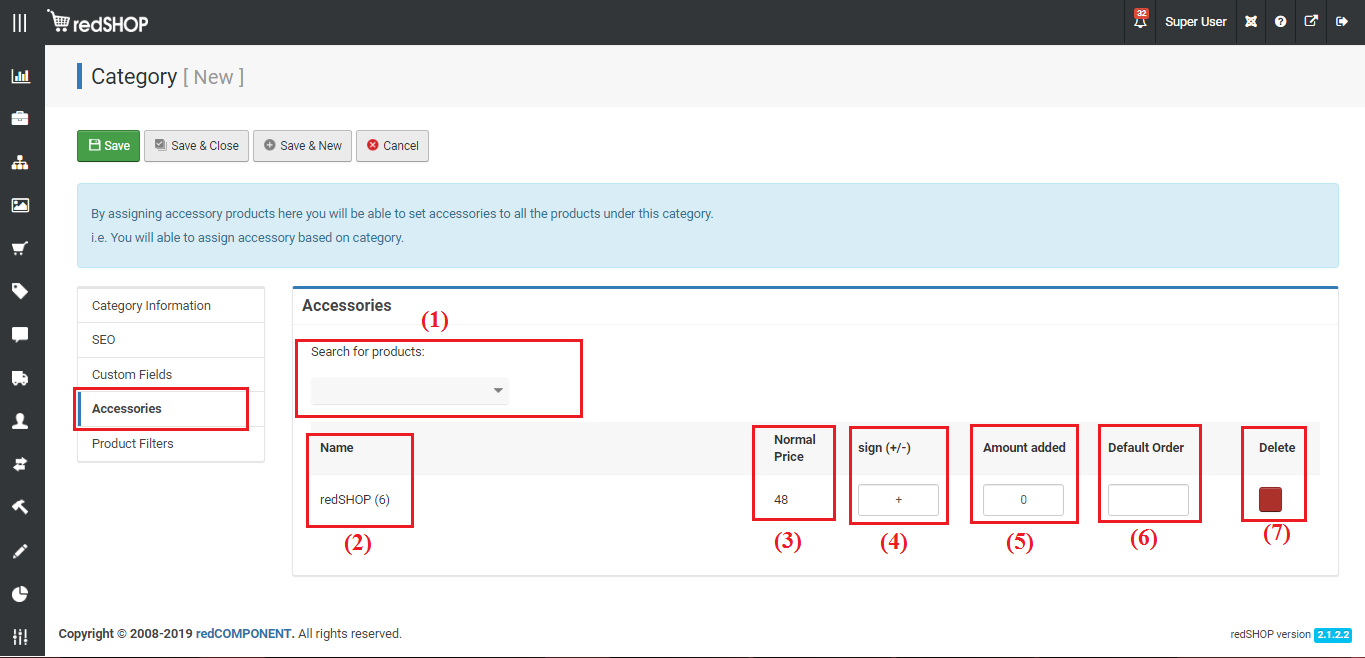Open the image media sidebar icon
Screen dimensions: 1365x658
(x=20, y=205)
